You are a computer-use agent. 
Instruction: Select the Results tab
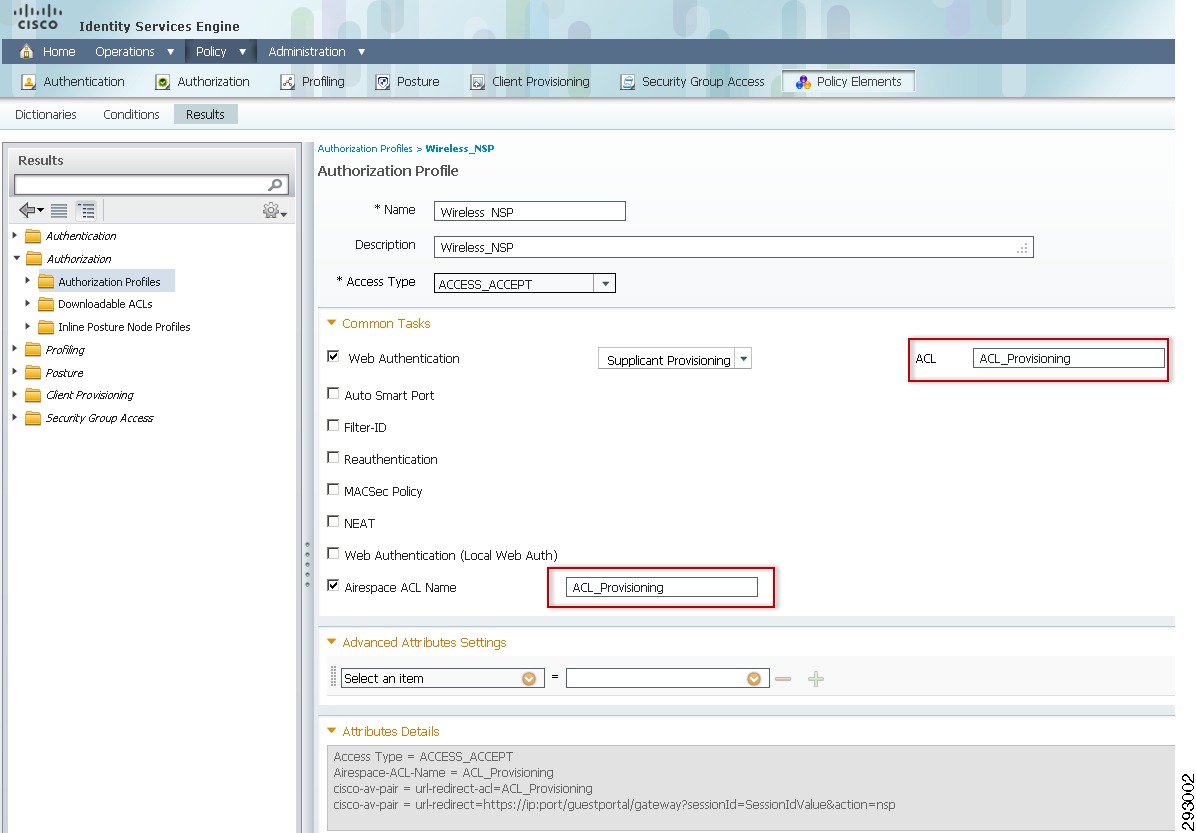[205, 114]
